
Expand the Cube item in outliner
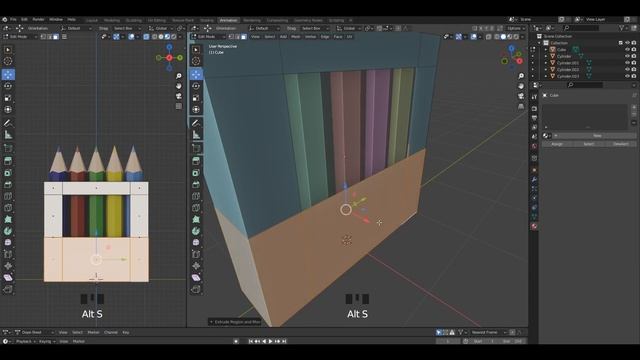point(546,49)
